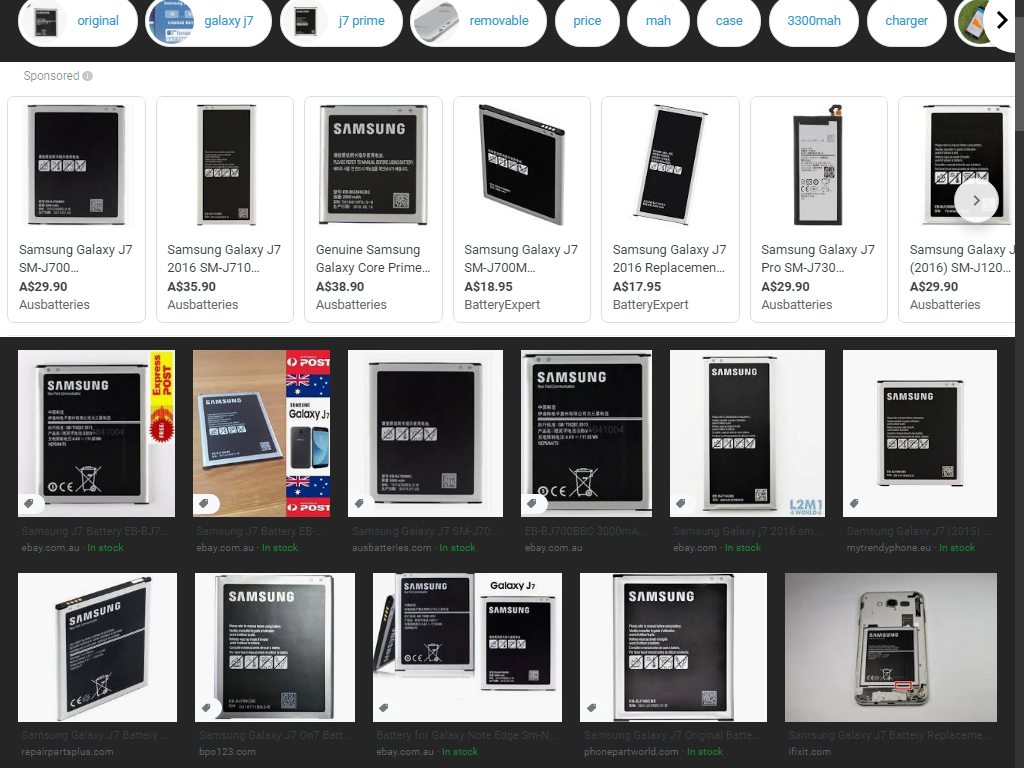
Task: Open mytrendyphone.eu Galaxy J7 (2015) image
Action: [920, 434]
